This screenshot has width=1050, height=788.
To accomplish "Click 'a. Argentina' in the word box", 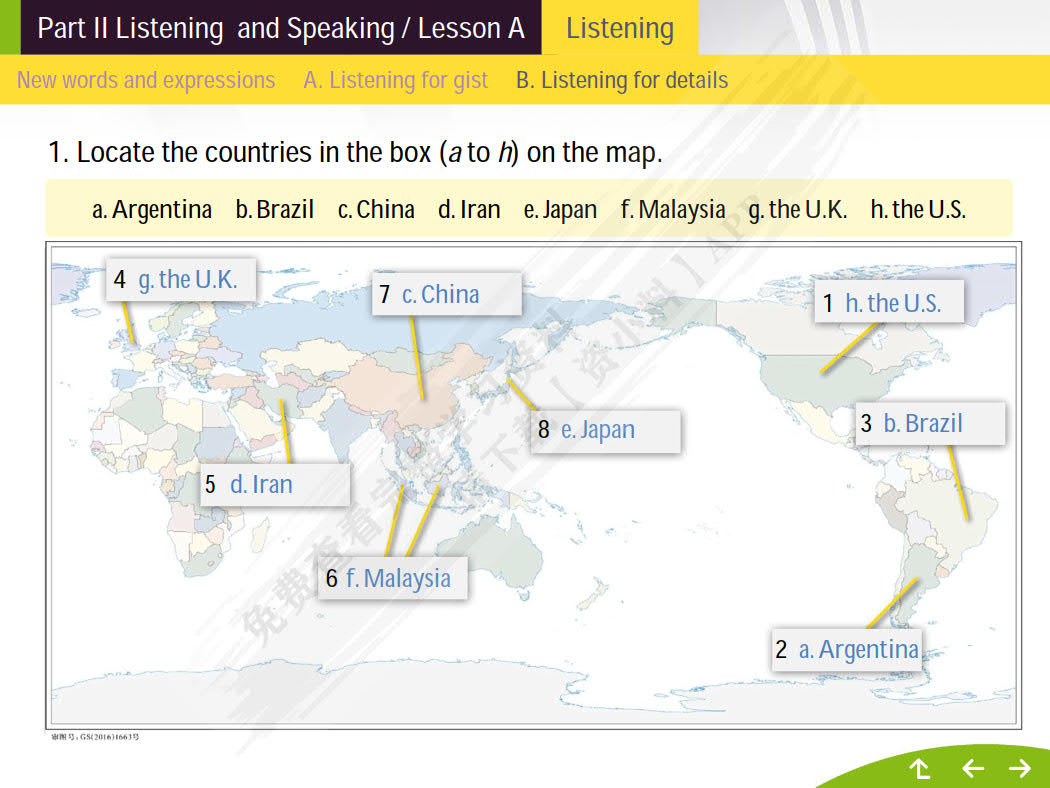I will click(x=151, y=210).
